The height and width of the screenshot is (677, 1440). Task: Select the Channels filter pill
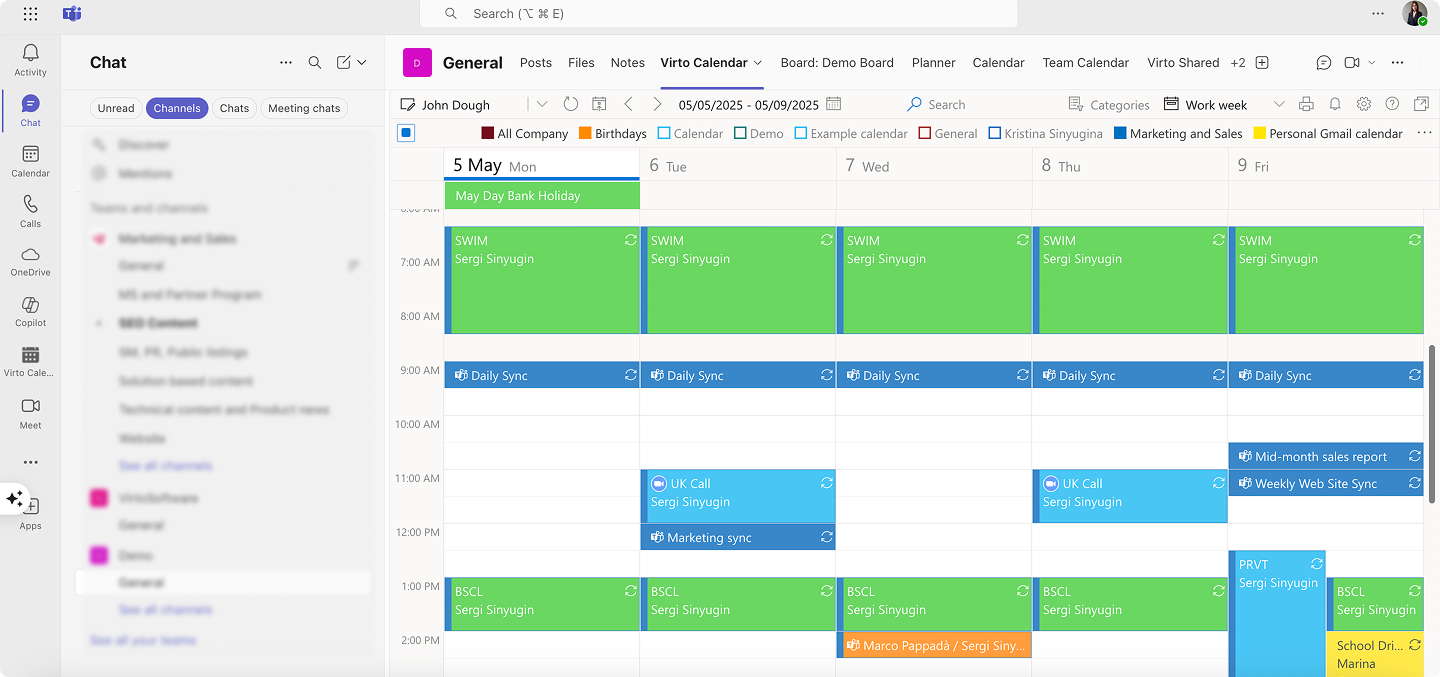click(177, 108)
